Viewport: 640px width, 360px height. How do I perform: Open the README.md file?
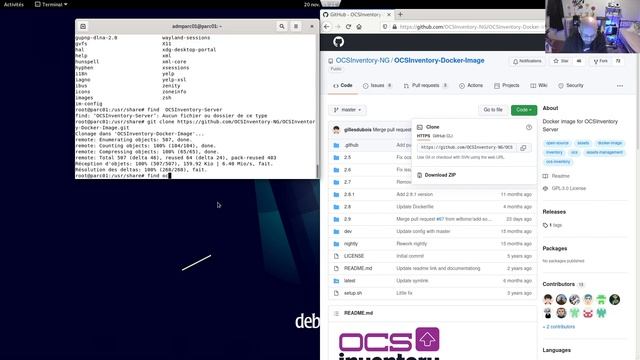point(358,269)
